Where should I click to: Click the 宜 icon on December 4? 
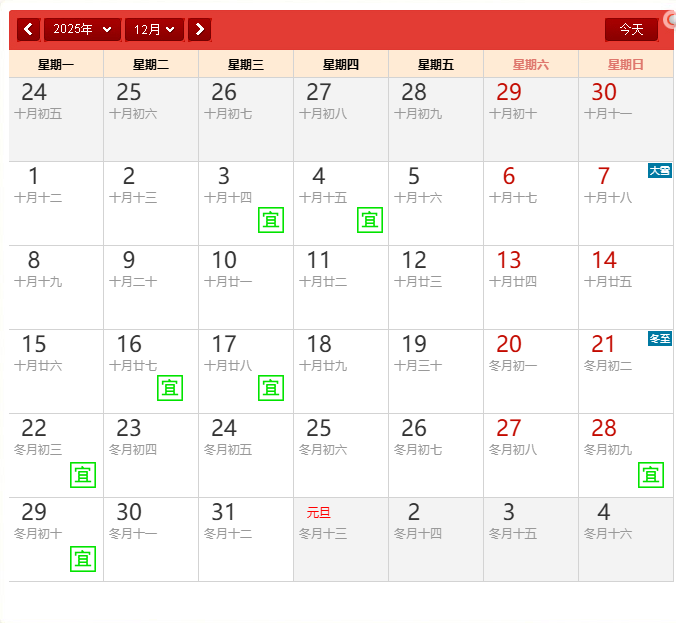pos(370,220)
